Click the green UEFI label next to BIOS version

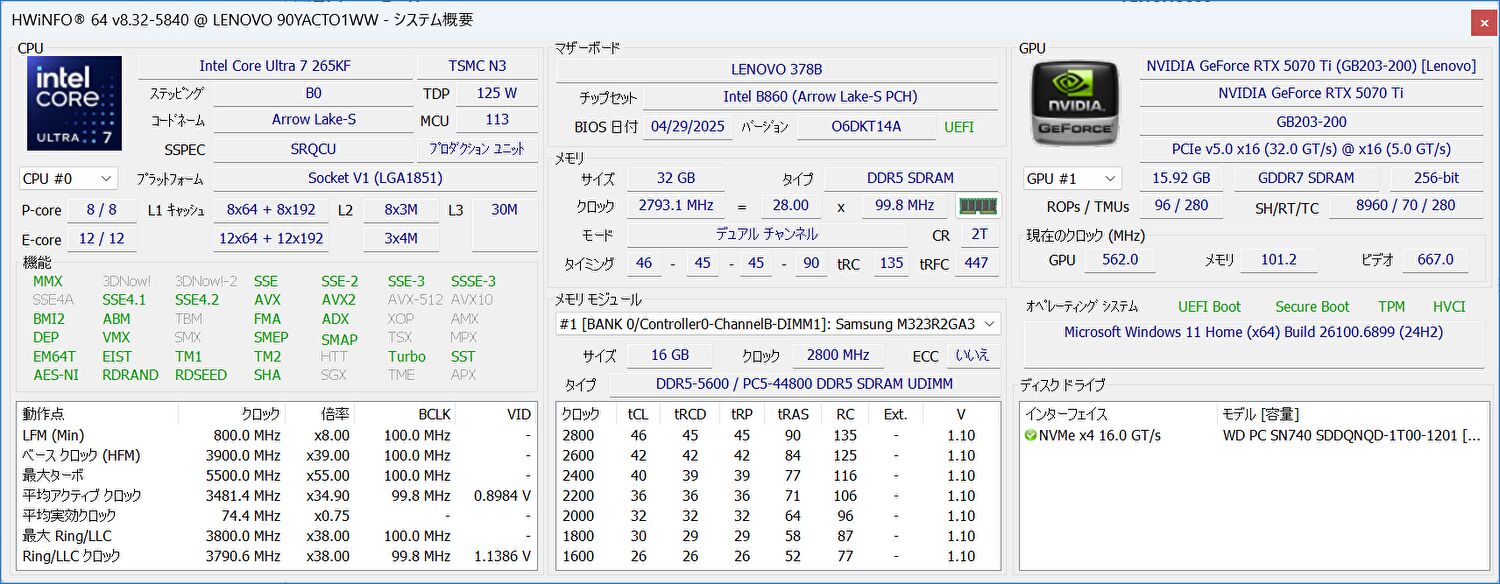[958, 127]
